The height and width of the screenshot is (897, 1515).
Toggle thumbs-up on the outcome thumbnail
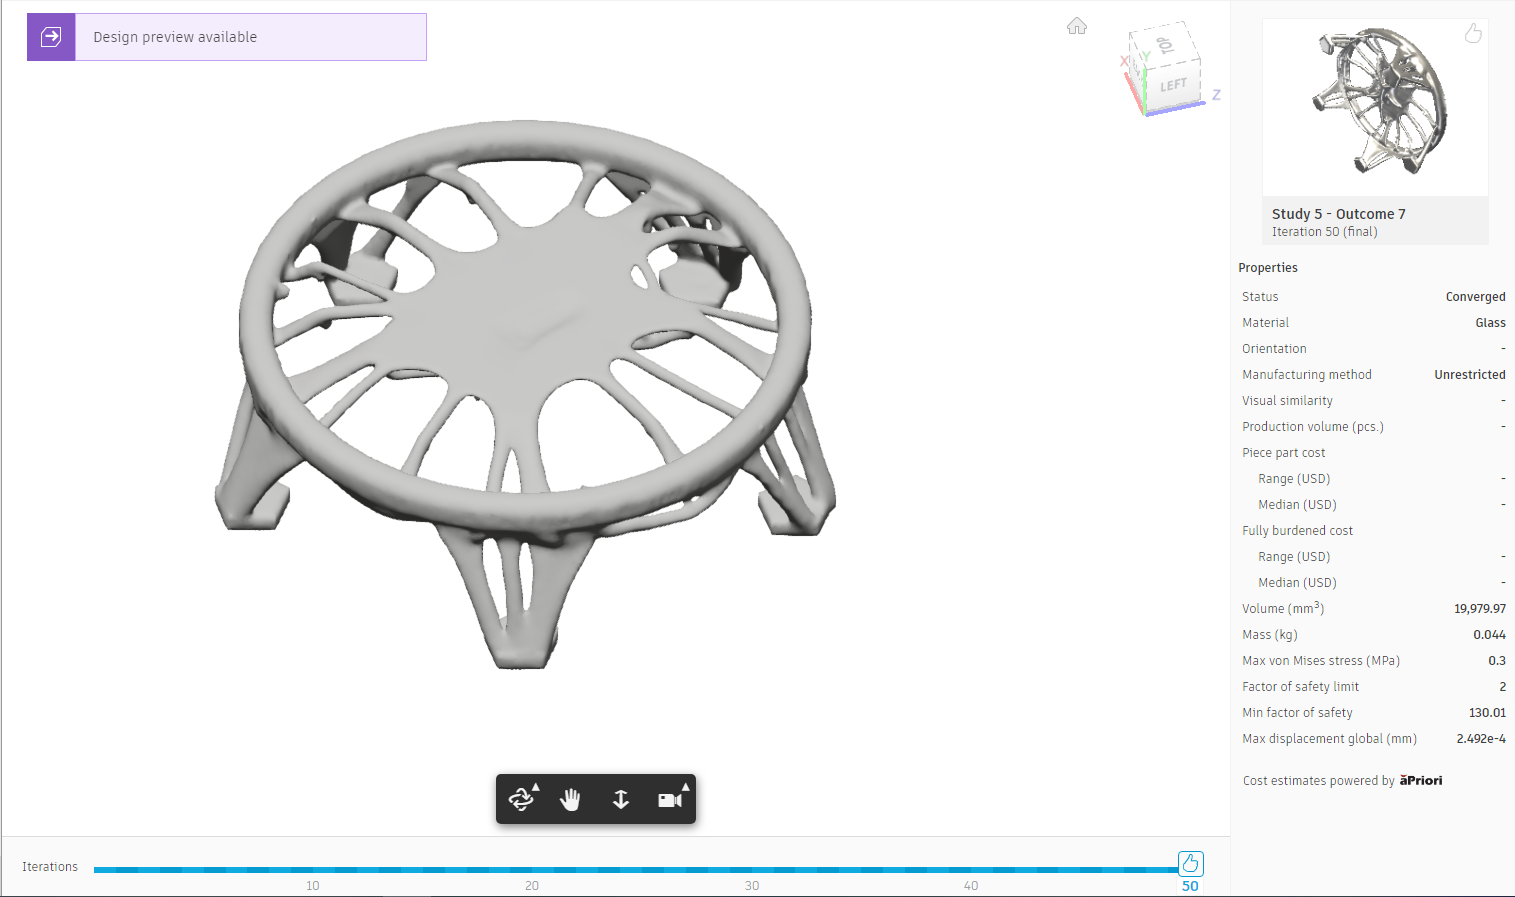point(1473,34)
